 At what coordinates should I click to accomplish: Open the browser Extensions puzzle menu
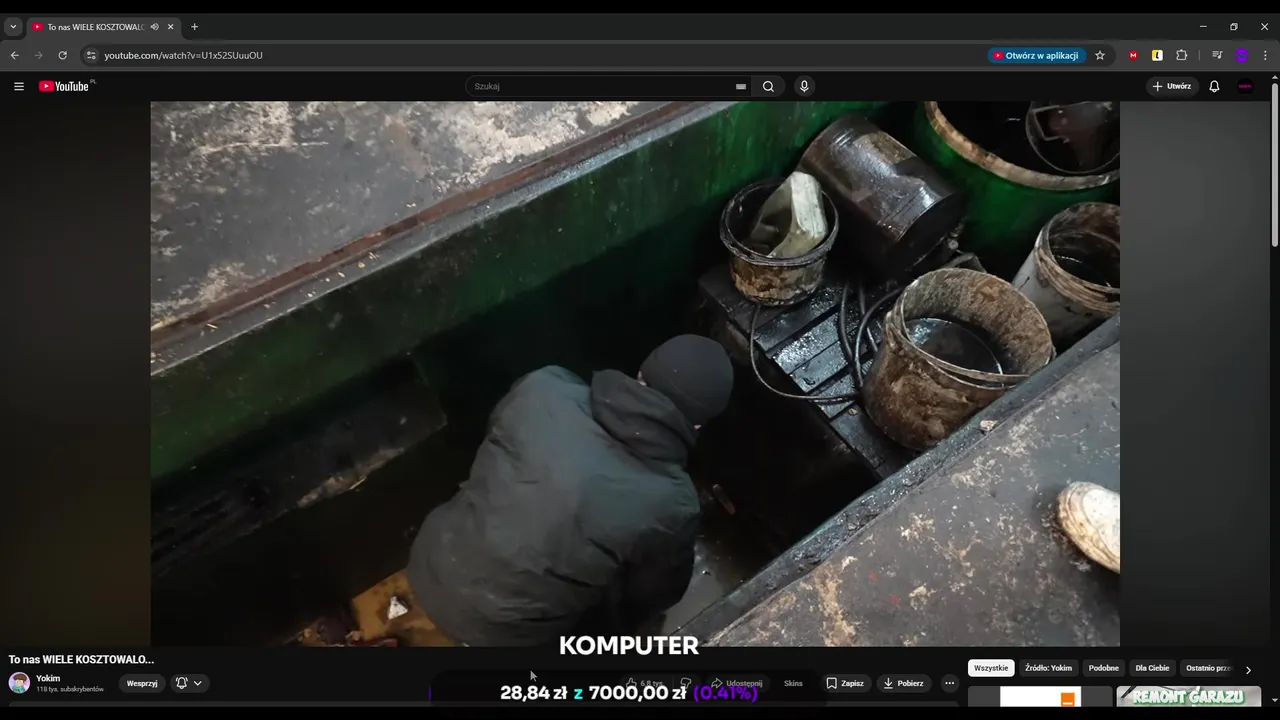pyautogui.click(x=1181, y=55)
